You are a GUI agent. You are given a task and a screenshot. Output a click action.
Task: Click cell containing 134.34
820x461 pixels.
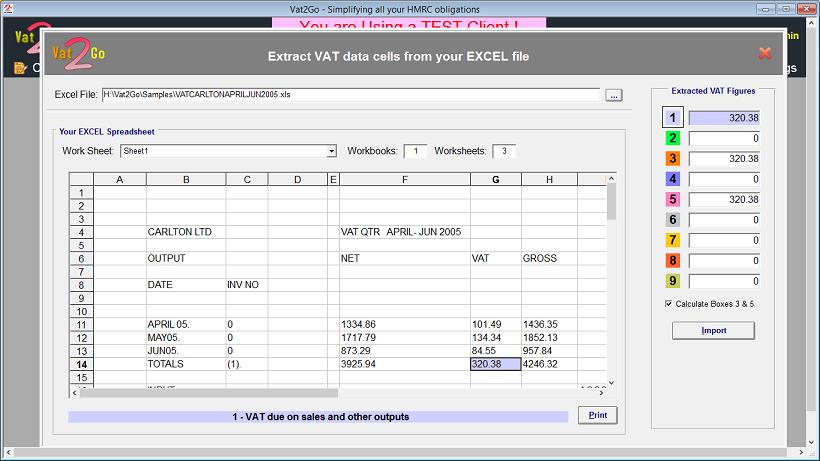[496, 338]
